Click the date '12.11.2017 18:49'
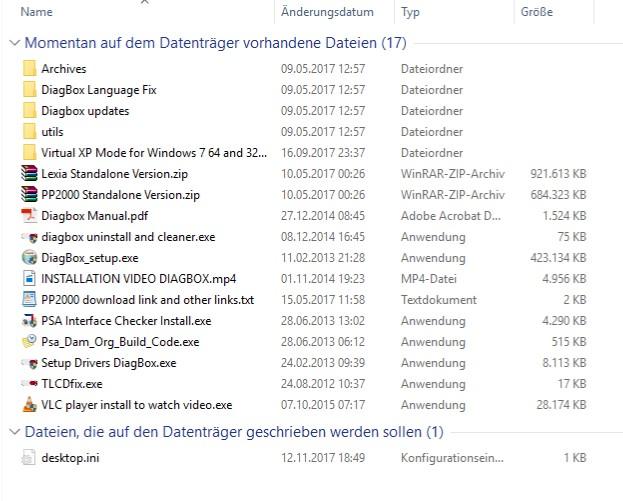The image size is (623, 501). (323, 458)
